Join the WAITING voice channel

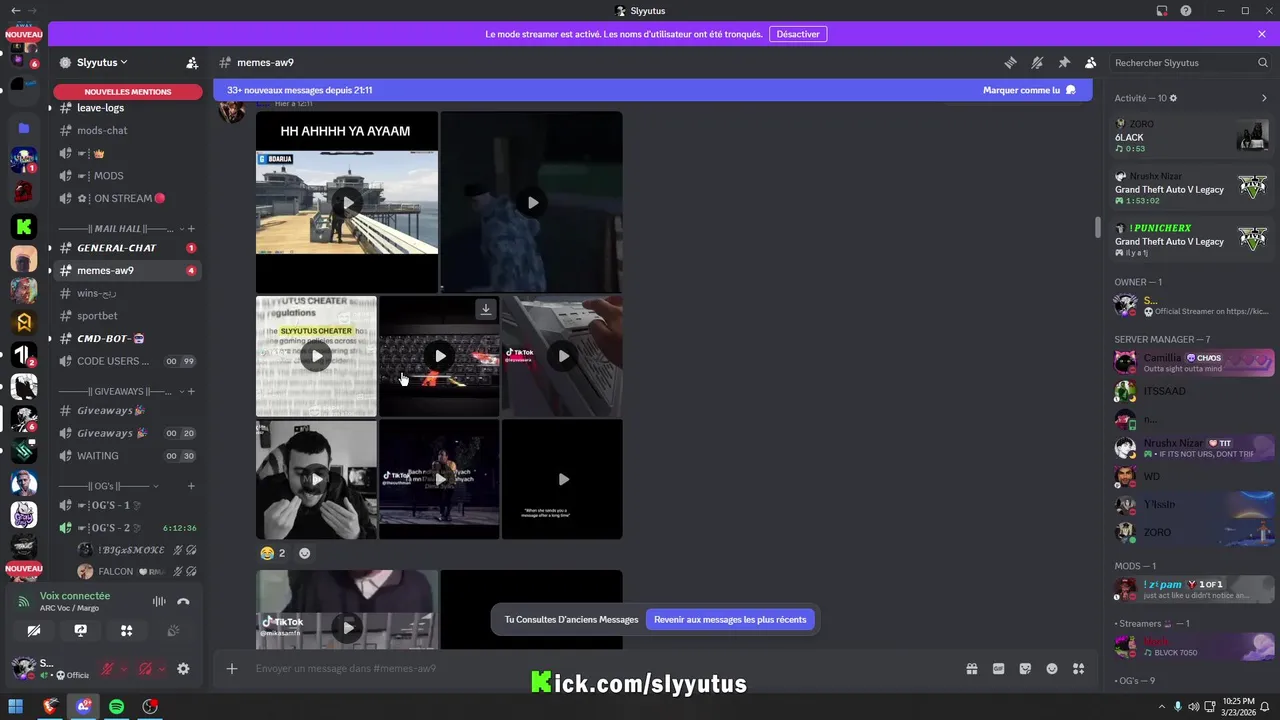(x=127, y=456)
